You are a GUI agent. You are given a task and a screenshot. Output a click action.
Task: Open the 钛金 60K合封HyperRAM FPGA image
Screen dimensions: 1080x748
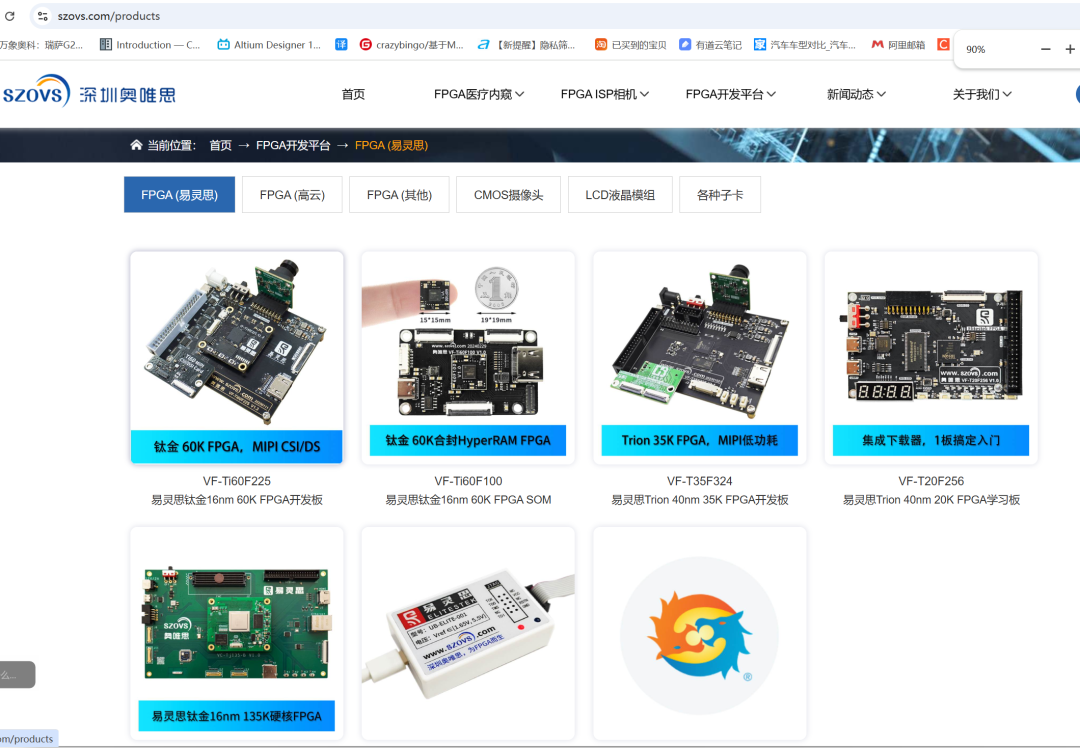(468, 357)
